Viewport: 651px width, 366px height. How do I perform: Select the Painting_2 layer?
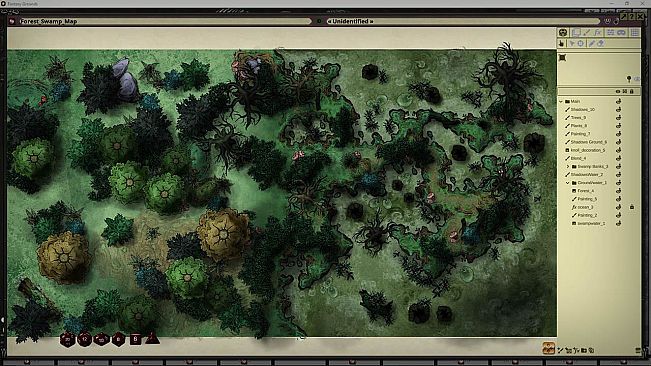tap(587, 215)
